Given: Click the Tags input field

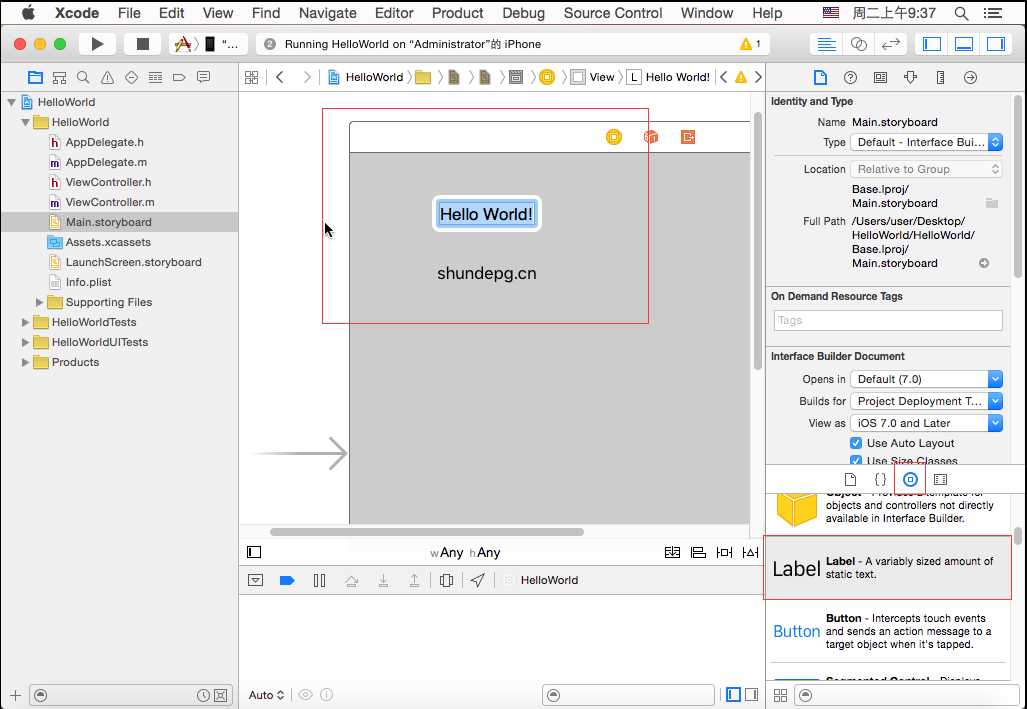Looking at the screenshot, I should (x=887, y=320).
